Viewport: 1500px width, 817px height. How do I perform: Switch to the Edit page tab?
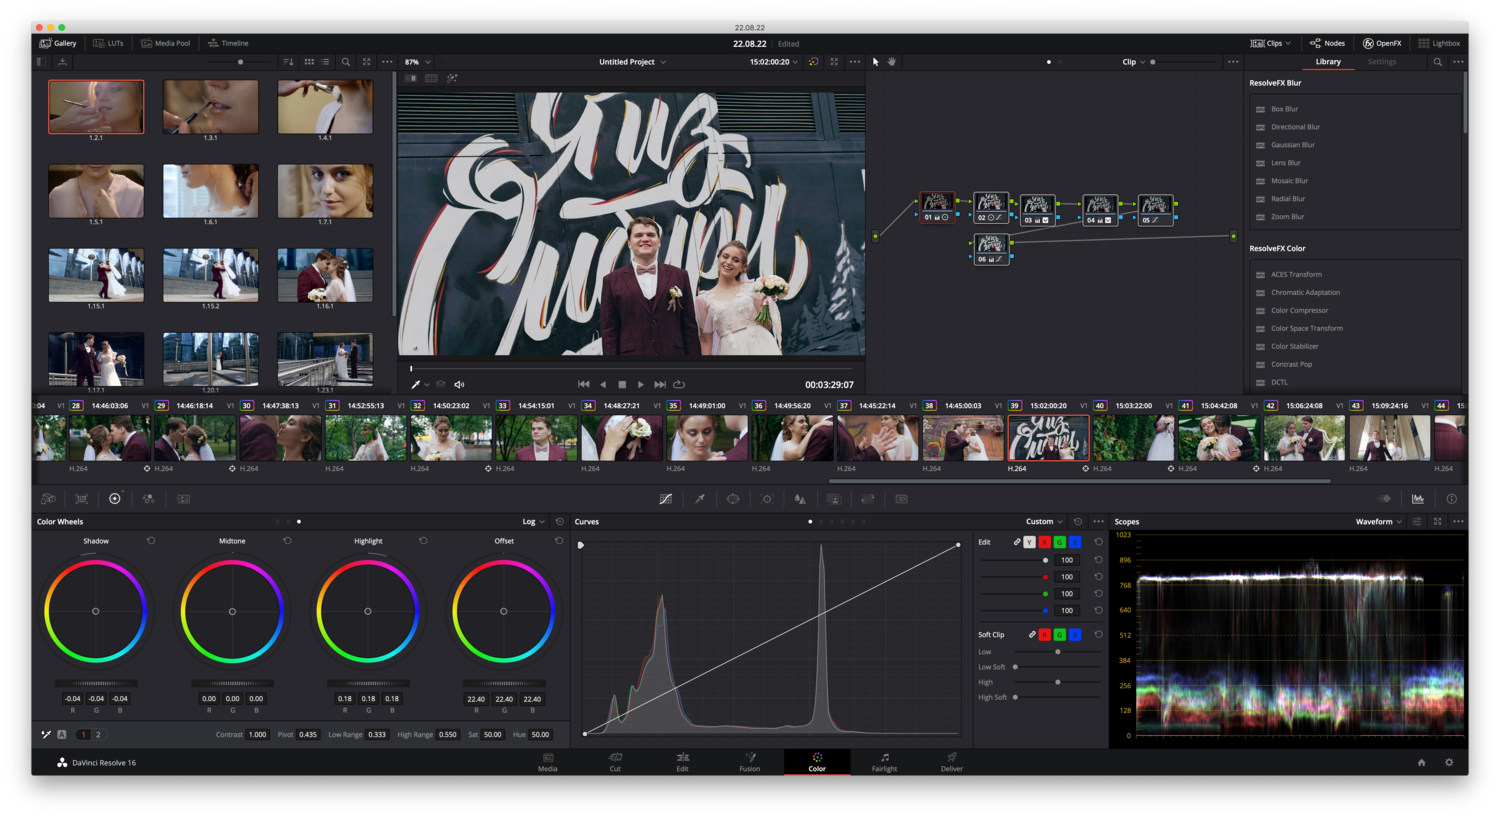point(682,763)
